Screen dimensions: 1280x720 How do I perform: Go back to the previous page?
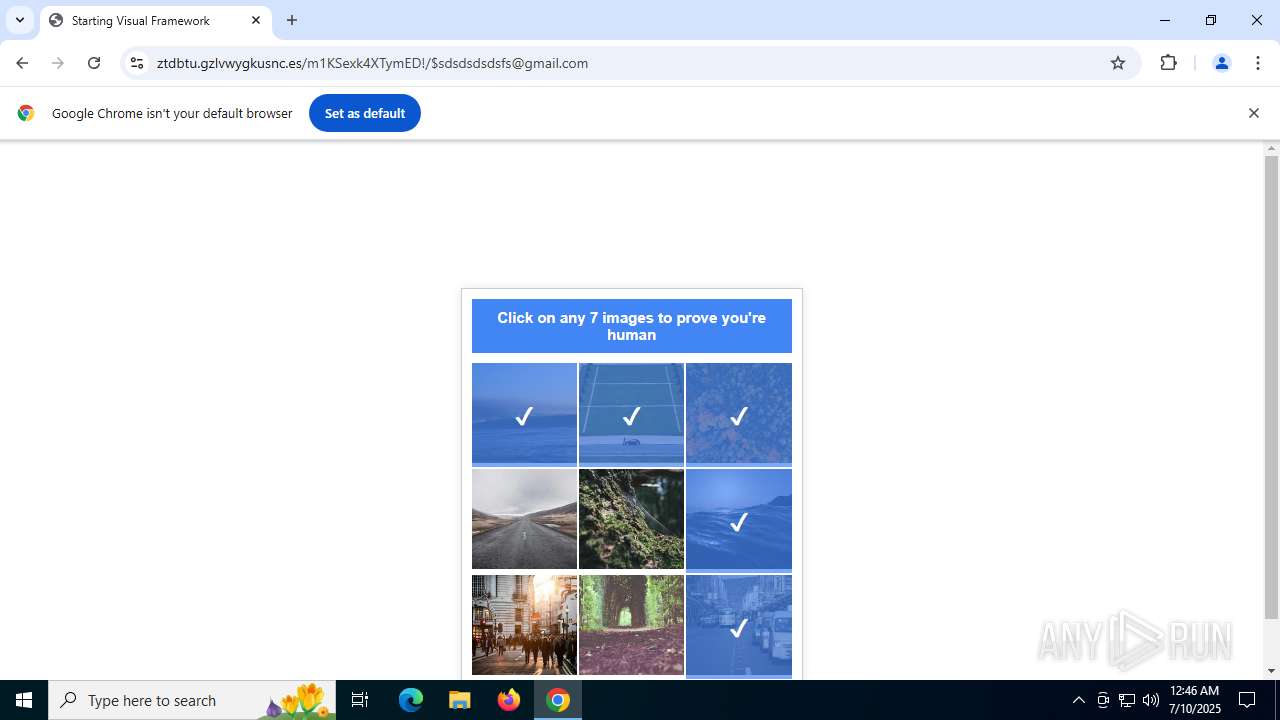(x=22, y=63)
